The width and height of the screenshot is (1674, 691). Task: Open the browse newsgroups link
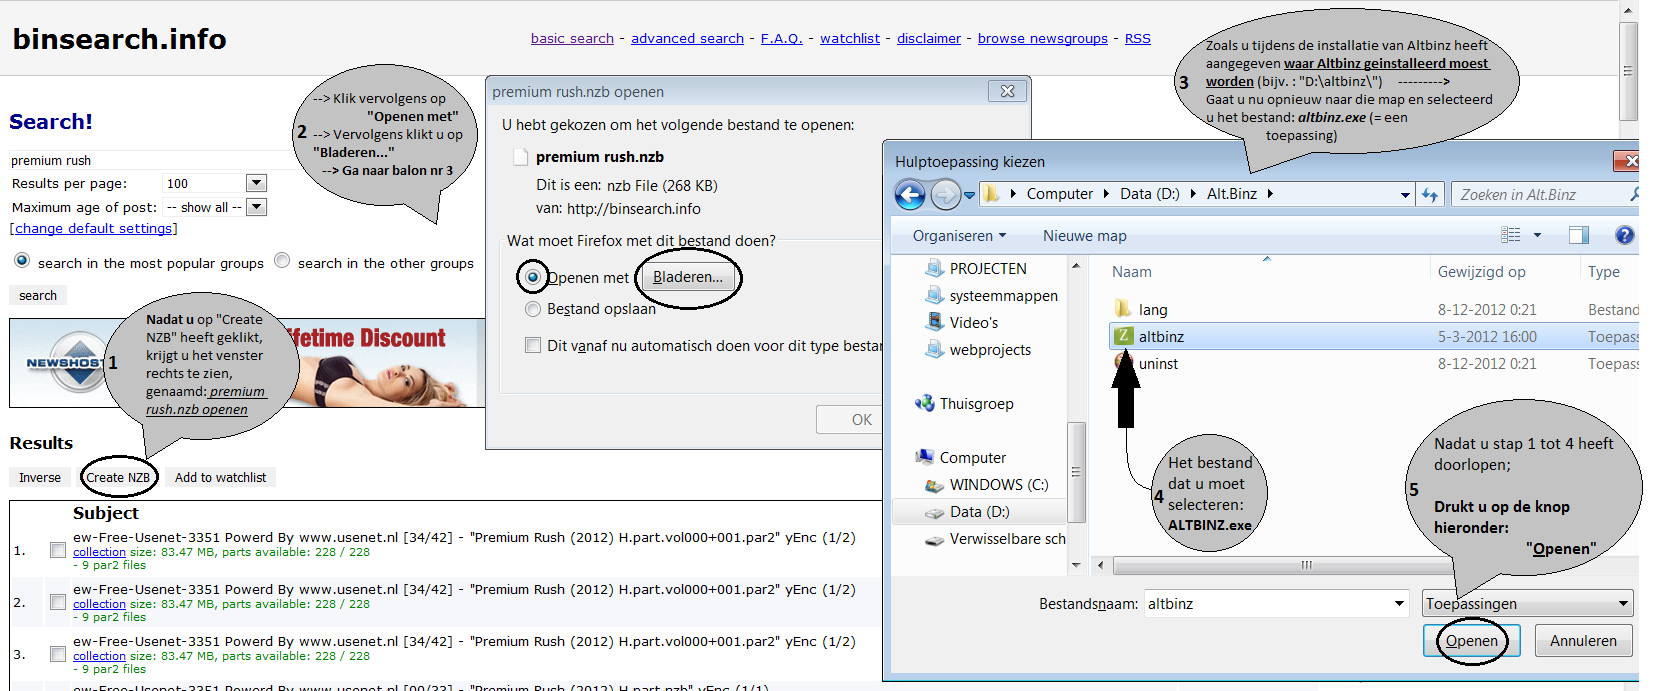click(1043, 38)
